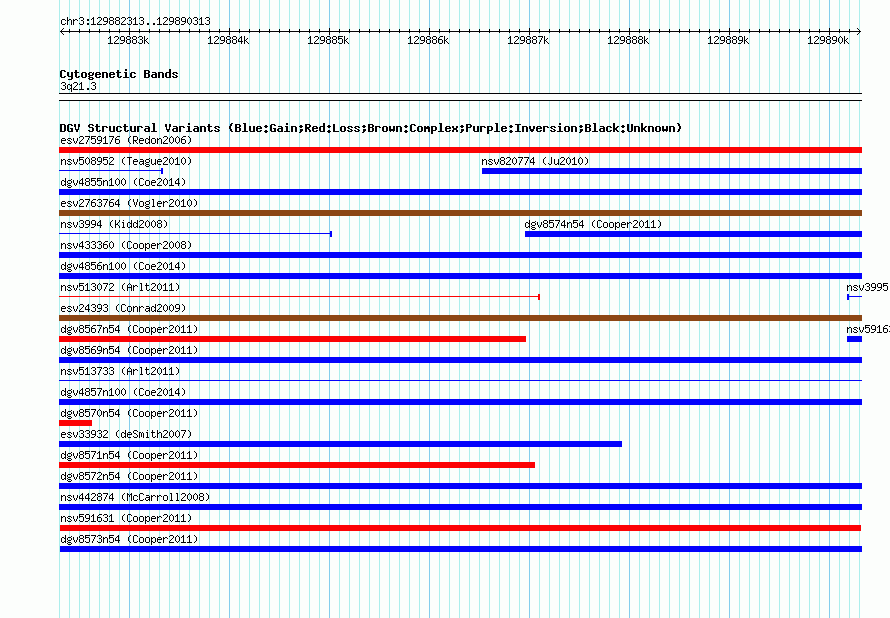Click the thin blue nsv508952 feature line
The height and width of the screenshot is (618, 890).
tap(111, 171)
